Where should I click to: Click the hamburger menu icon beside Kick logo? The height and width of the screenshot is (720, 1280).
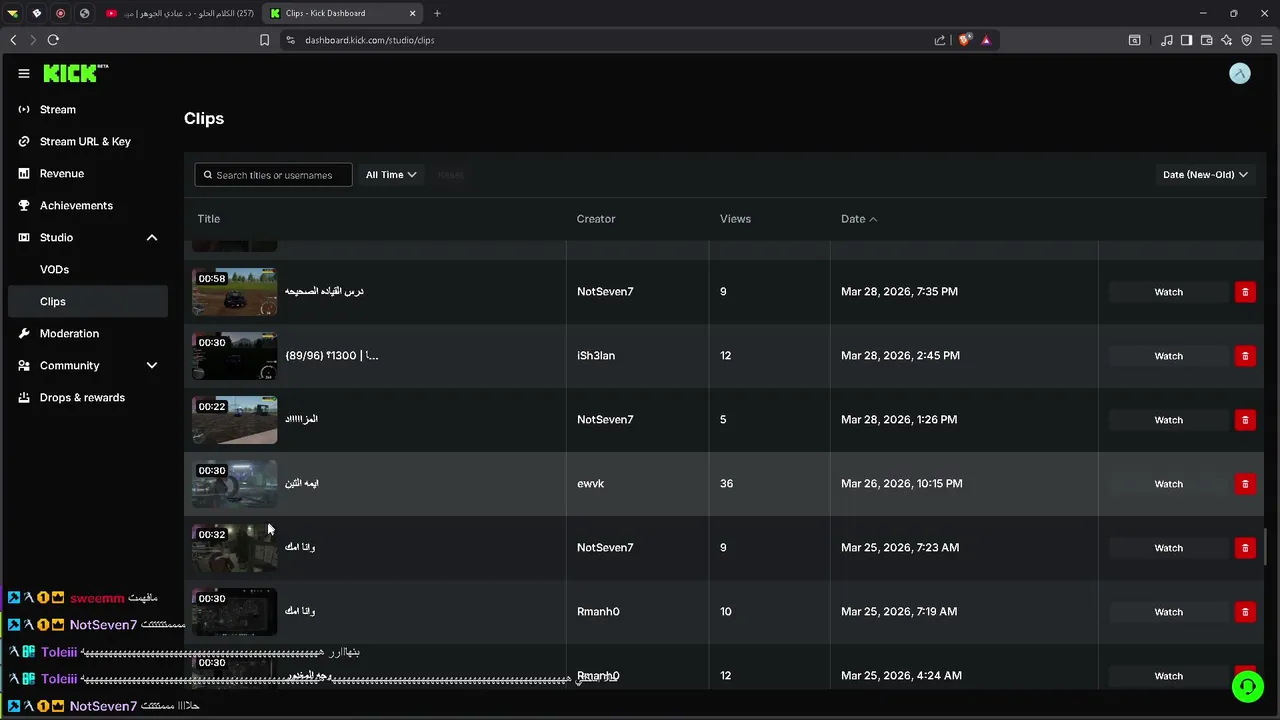coord(24,74)
